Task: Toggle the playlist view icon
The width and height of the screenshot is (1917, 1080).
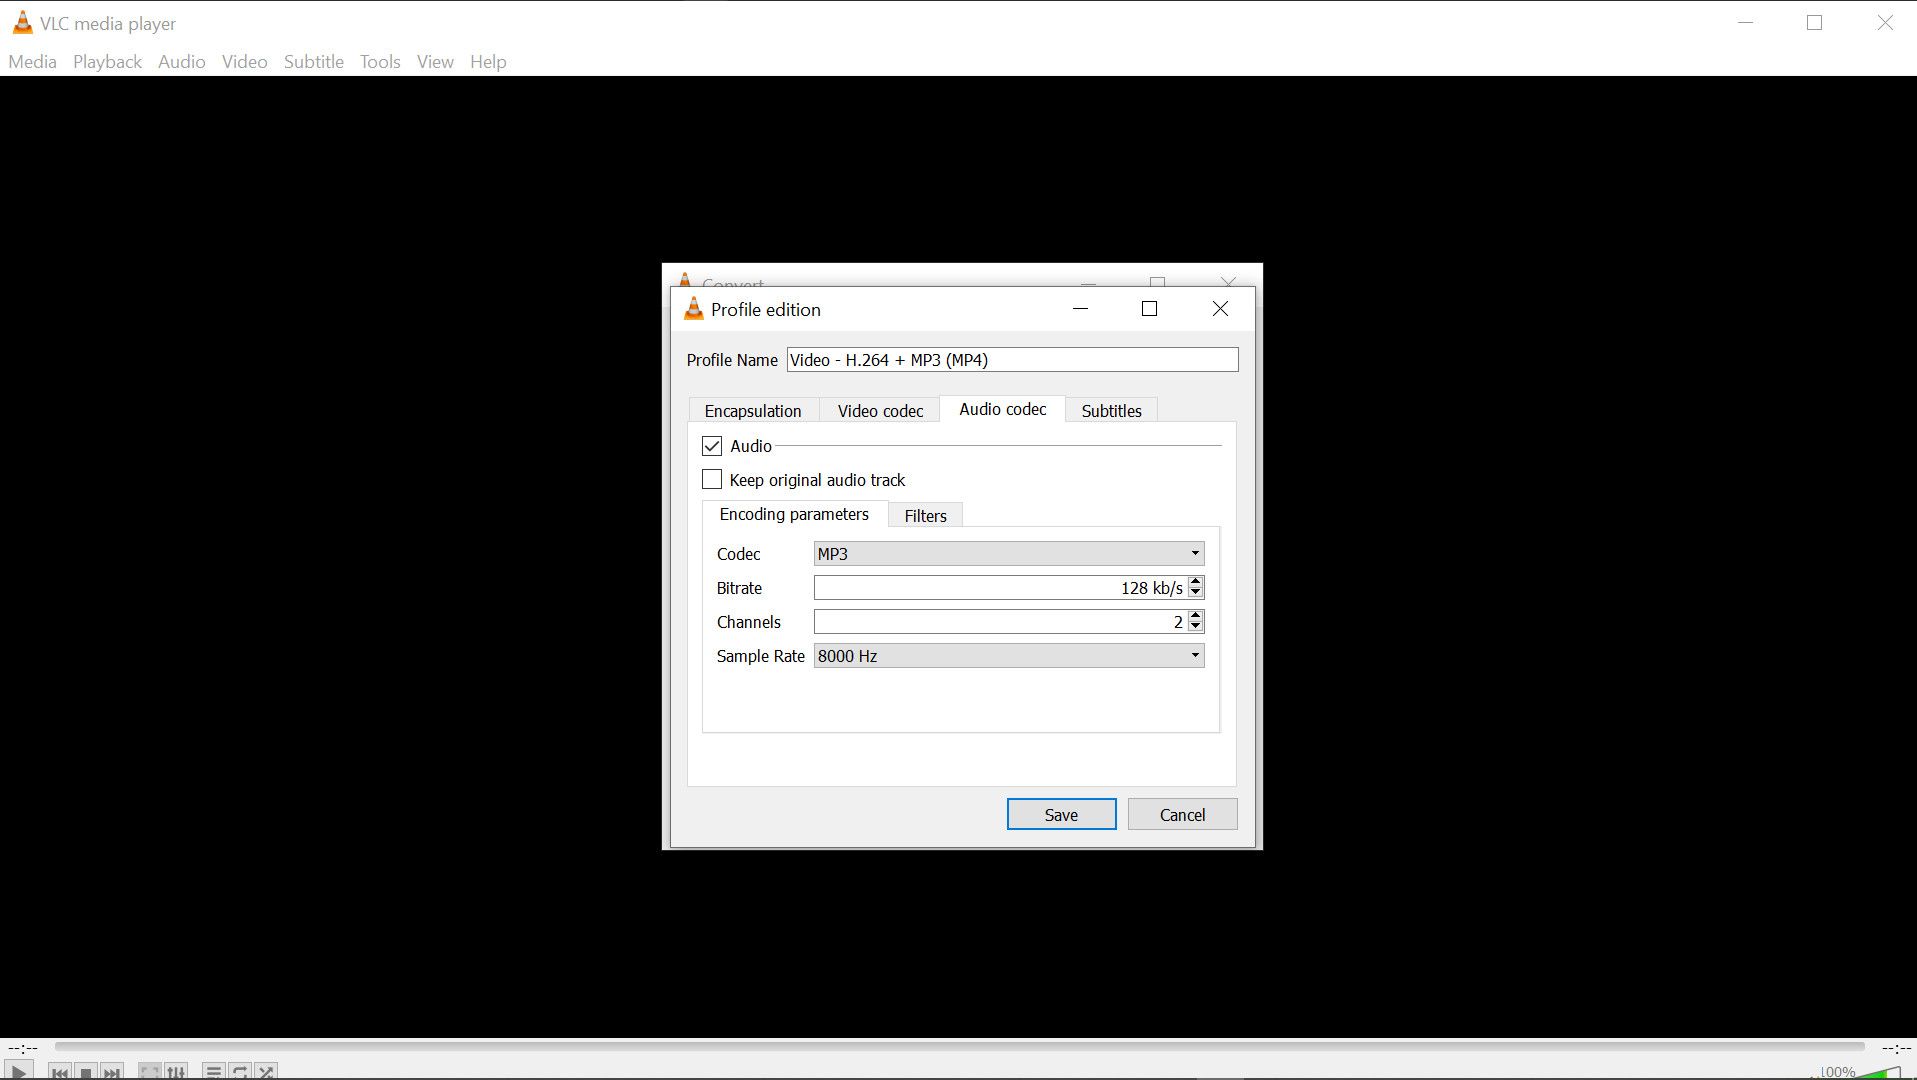Action: click(213, 1071)
